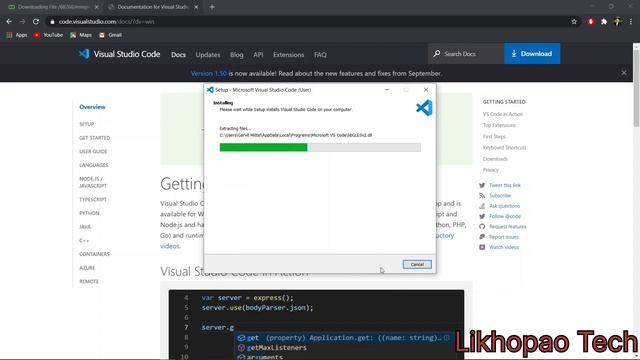Click the Ask questions icon
The width and height of the screenshot is (640, 360).
[x=482, y=206]
